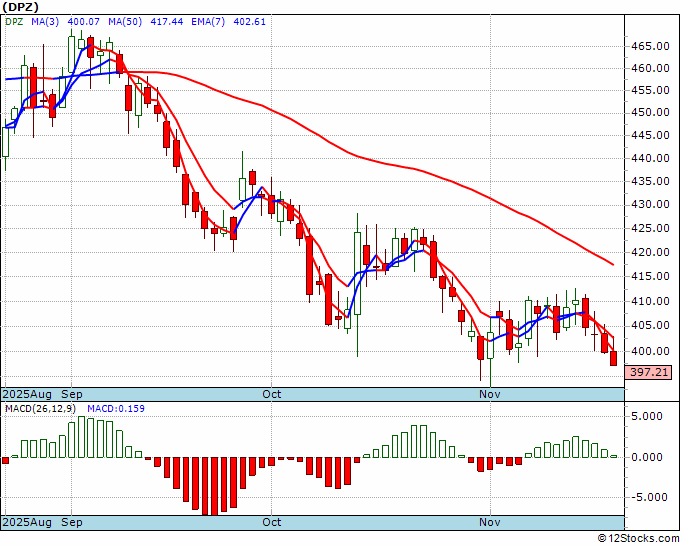The height and width of the screenshot is (546, 680).
Task: Click Oct on the MACD date axis
Action: tap(271, 522)
